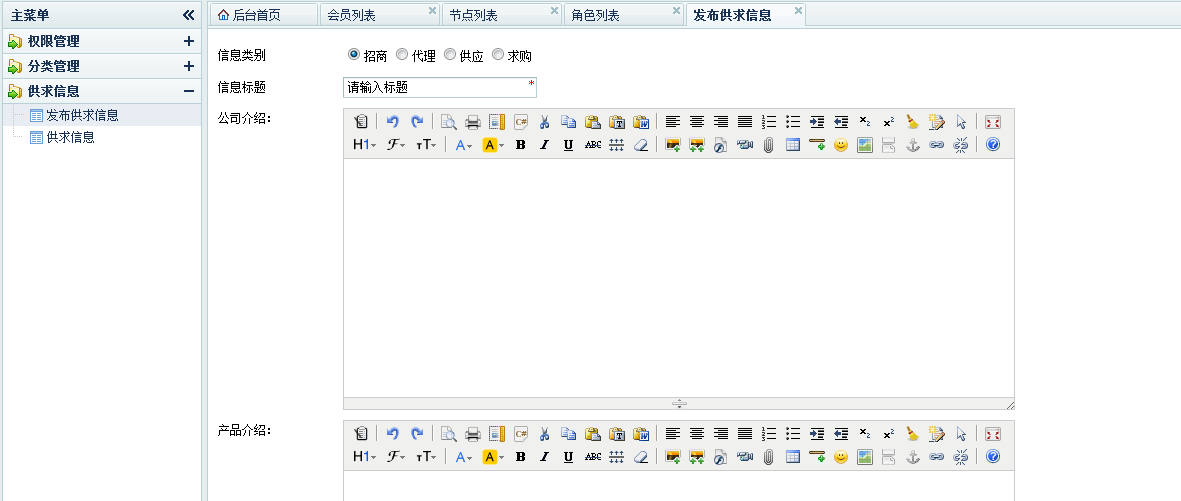1181x501 pixels.
Task: Toggle fullscreen mode in the 公司介绍 editor
Action: [x=993, y=122]
